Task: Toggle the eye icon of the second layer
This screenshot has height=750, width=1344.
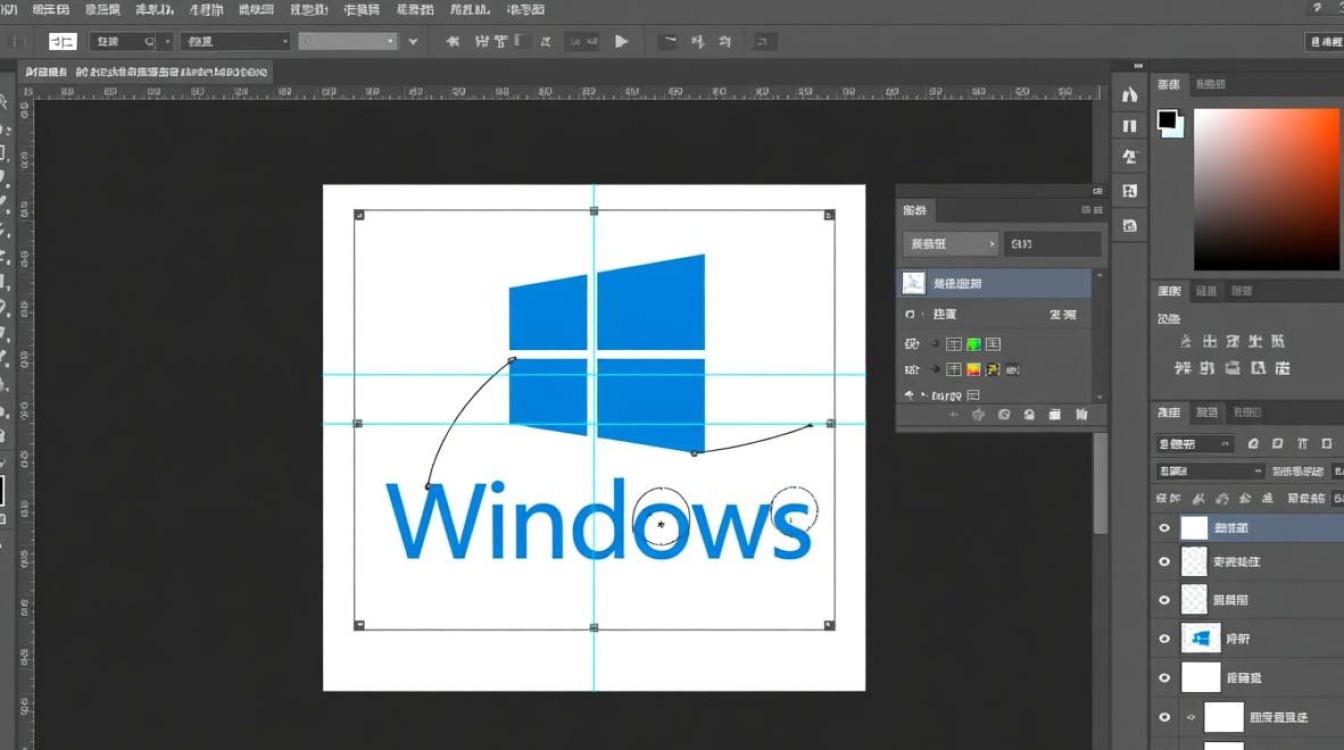Action: (x=1164, y=562)
